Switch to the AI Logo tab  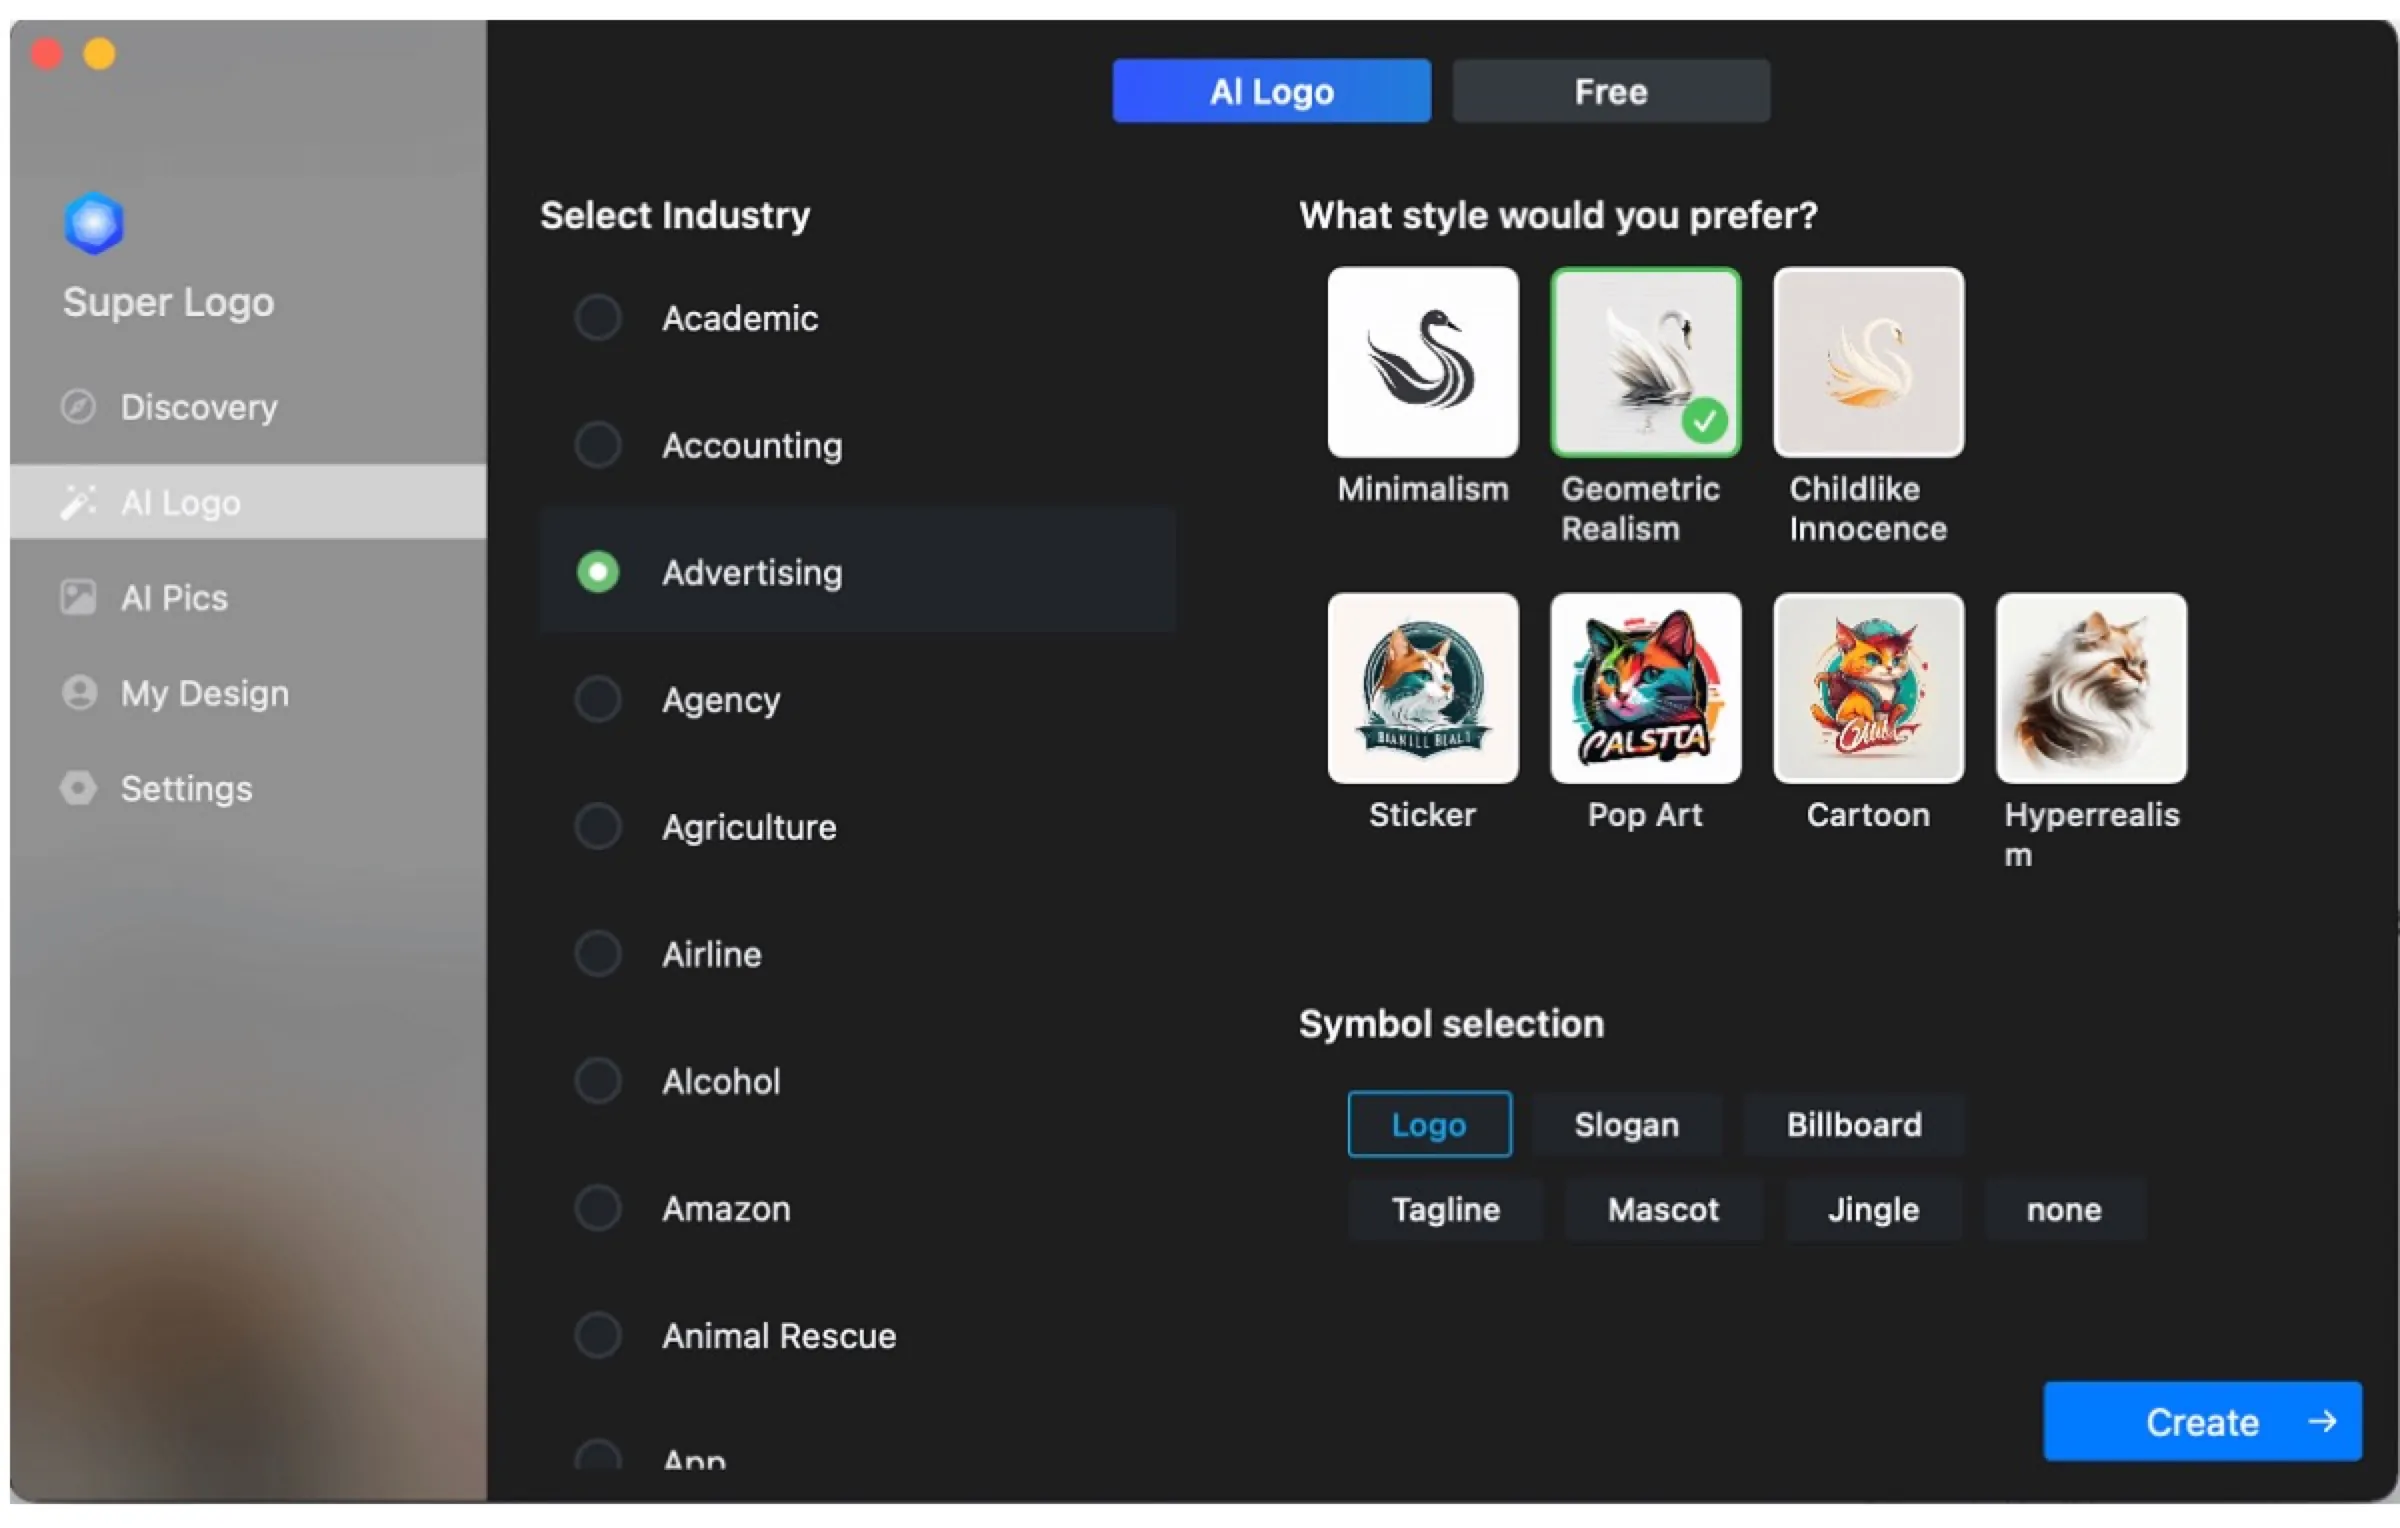pyautogui.click(x=1272, y=91)
